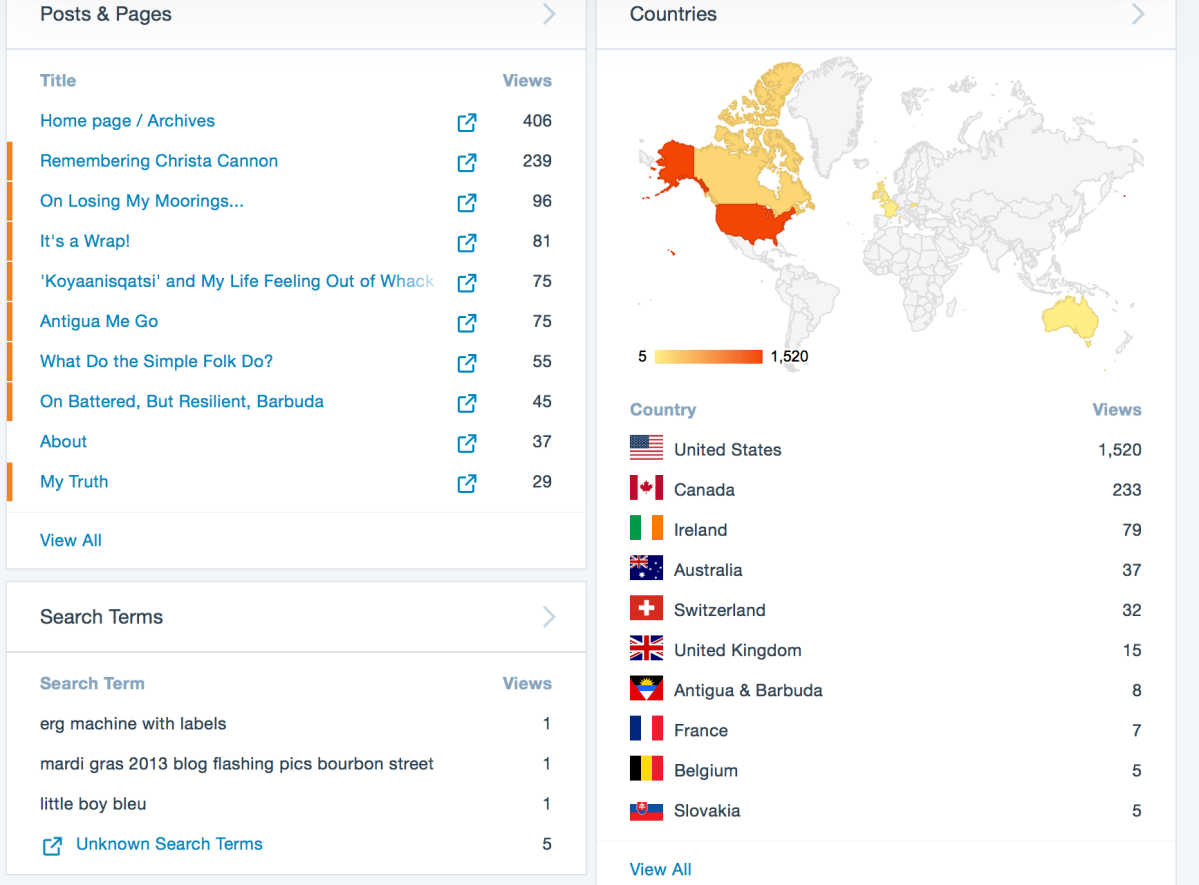1199x885 pixels.
Task: Open the Countries section header
Action: 673,14
